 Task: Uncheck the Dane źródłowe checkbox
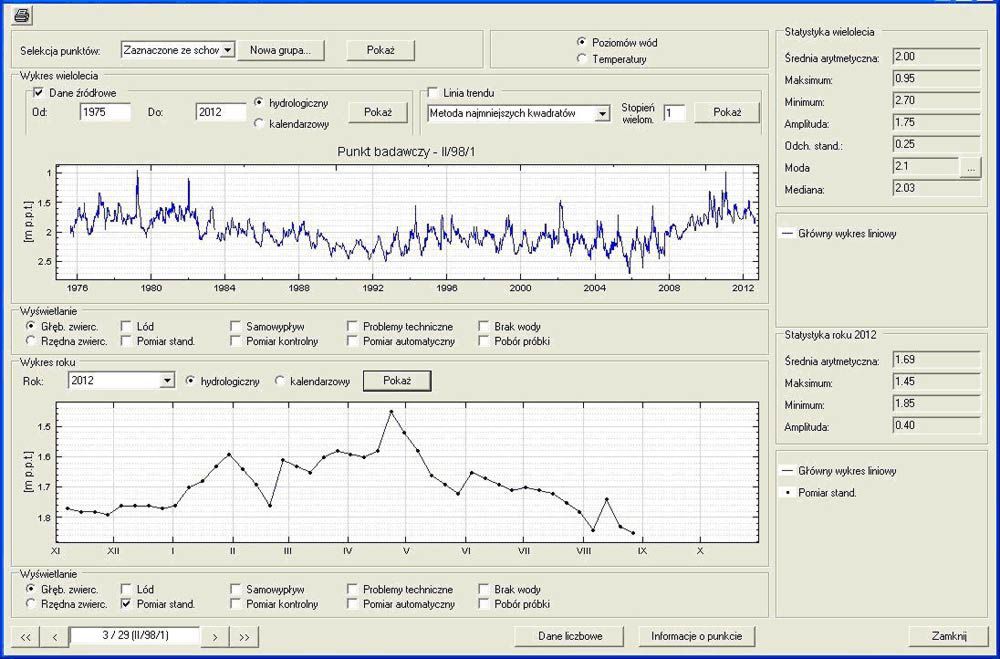click(x=40, y=93)
